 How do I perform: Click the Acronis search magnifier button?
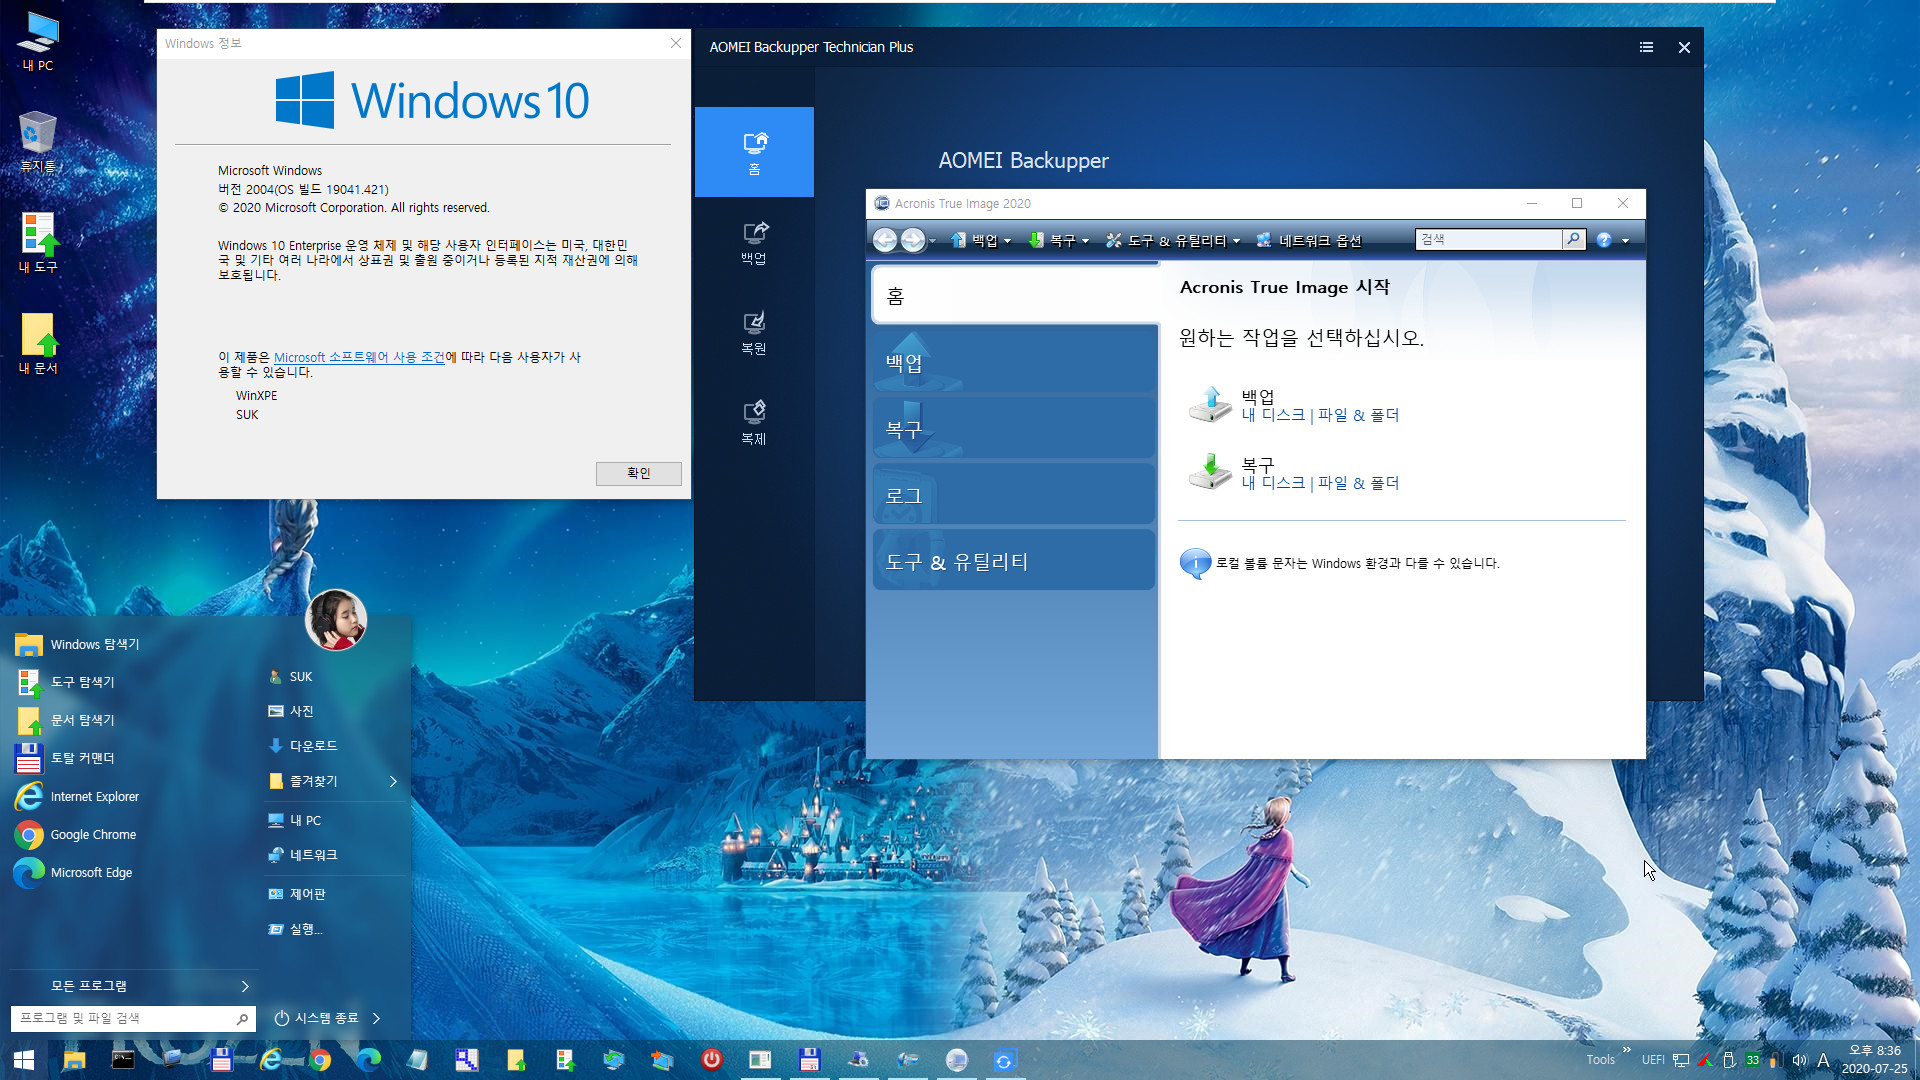pos(1573,239)
